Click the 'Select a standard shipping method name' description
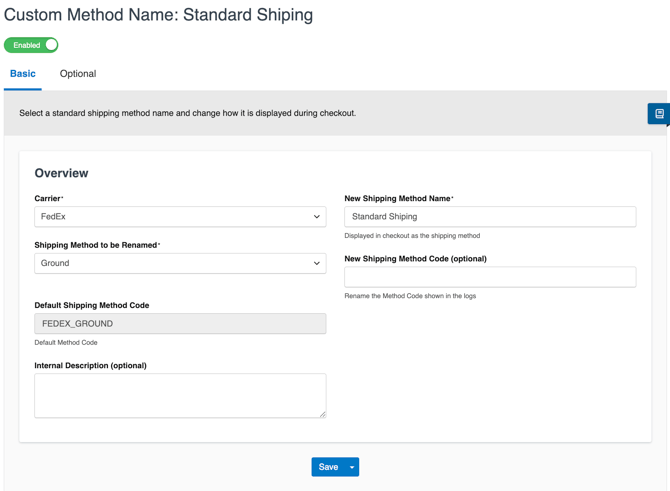 coord(188,113)
